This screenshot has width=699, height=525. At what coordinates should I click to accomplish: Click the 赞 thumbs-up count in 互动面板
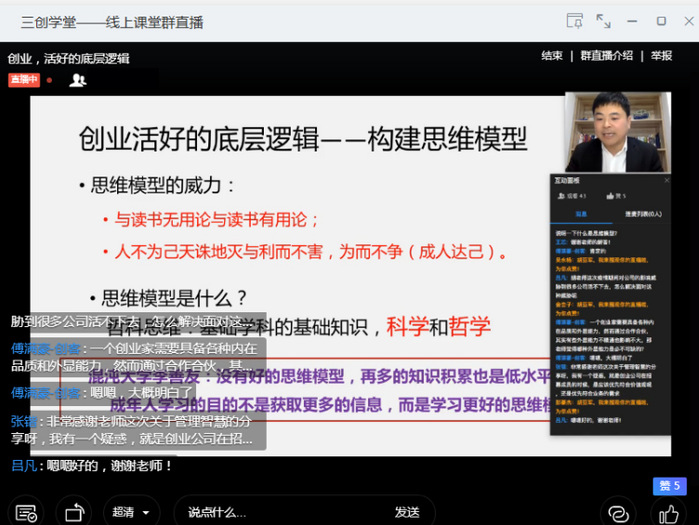[610, 197]
